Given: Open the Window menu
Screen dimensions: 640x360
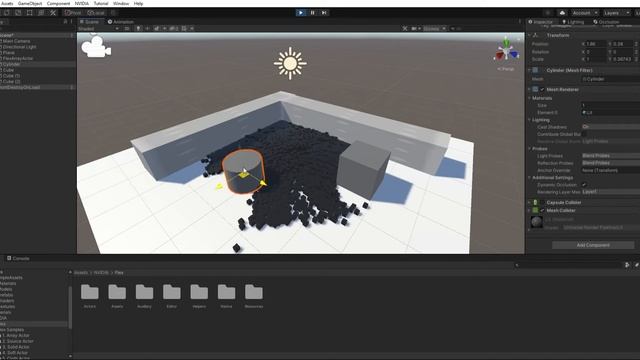Looking at the screenshot, I should point(121,3).
